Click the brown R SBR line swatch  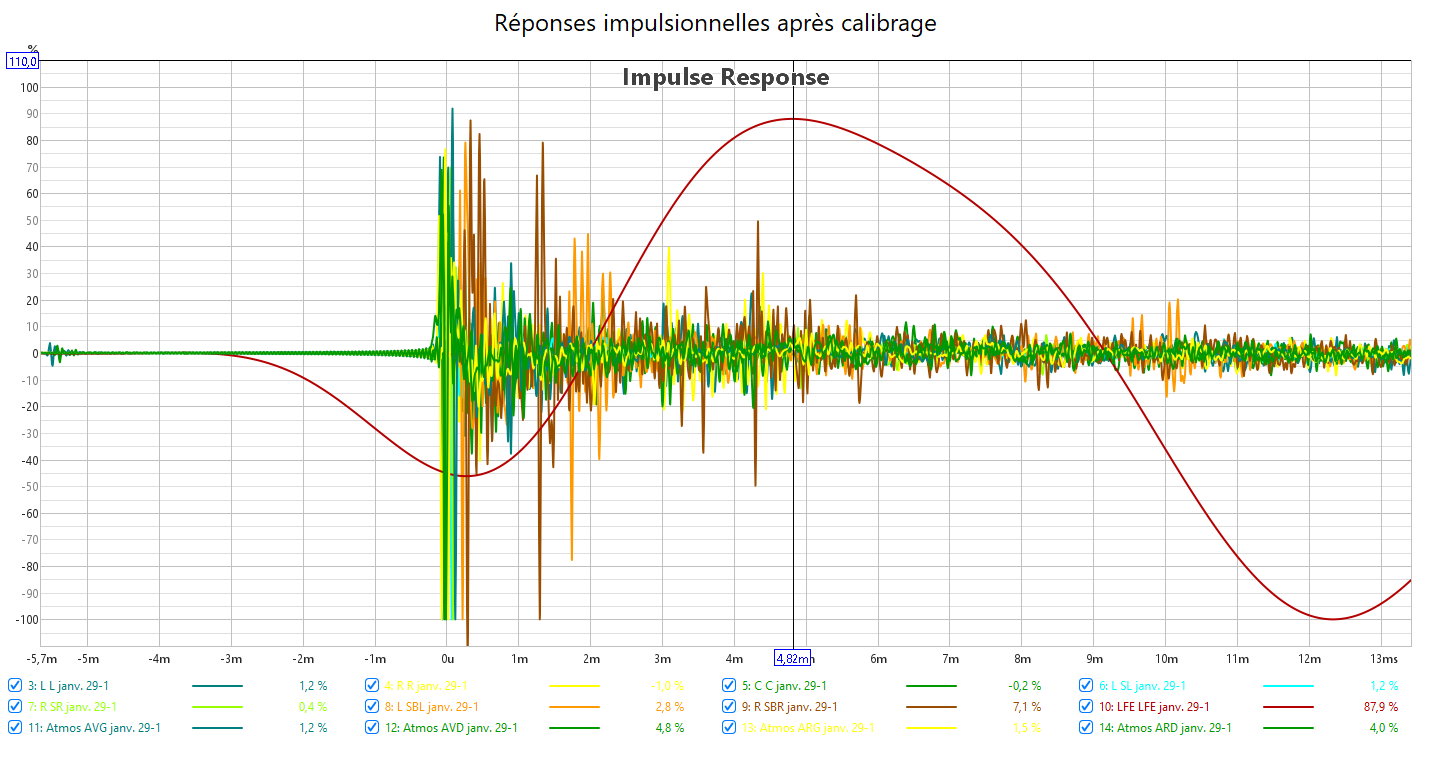click(x=931, y=707)
